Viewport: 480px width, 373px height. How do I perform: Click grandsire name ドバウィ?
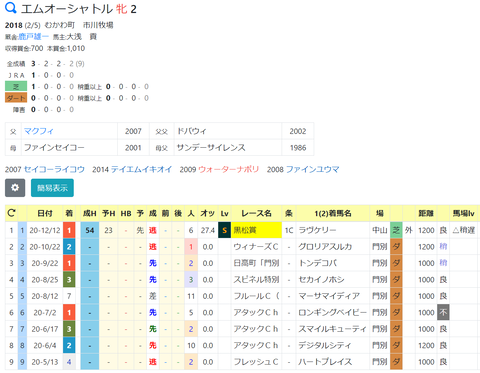pyautogui.click(x=192, y=131)
